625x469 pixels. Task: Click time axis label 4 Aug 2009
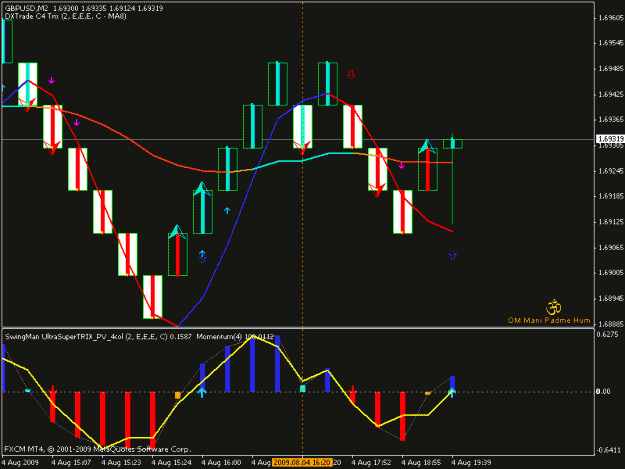click(x=20, y=463)
